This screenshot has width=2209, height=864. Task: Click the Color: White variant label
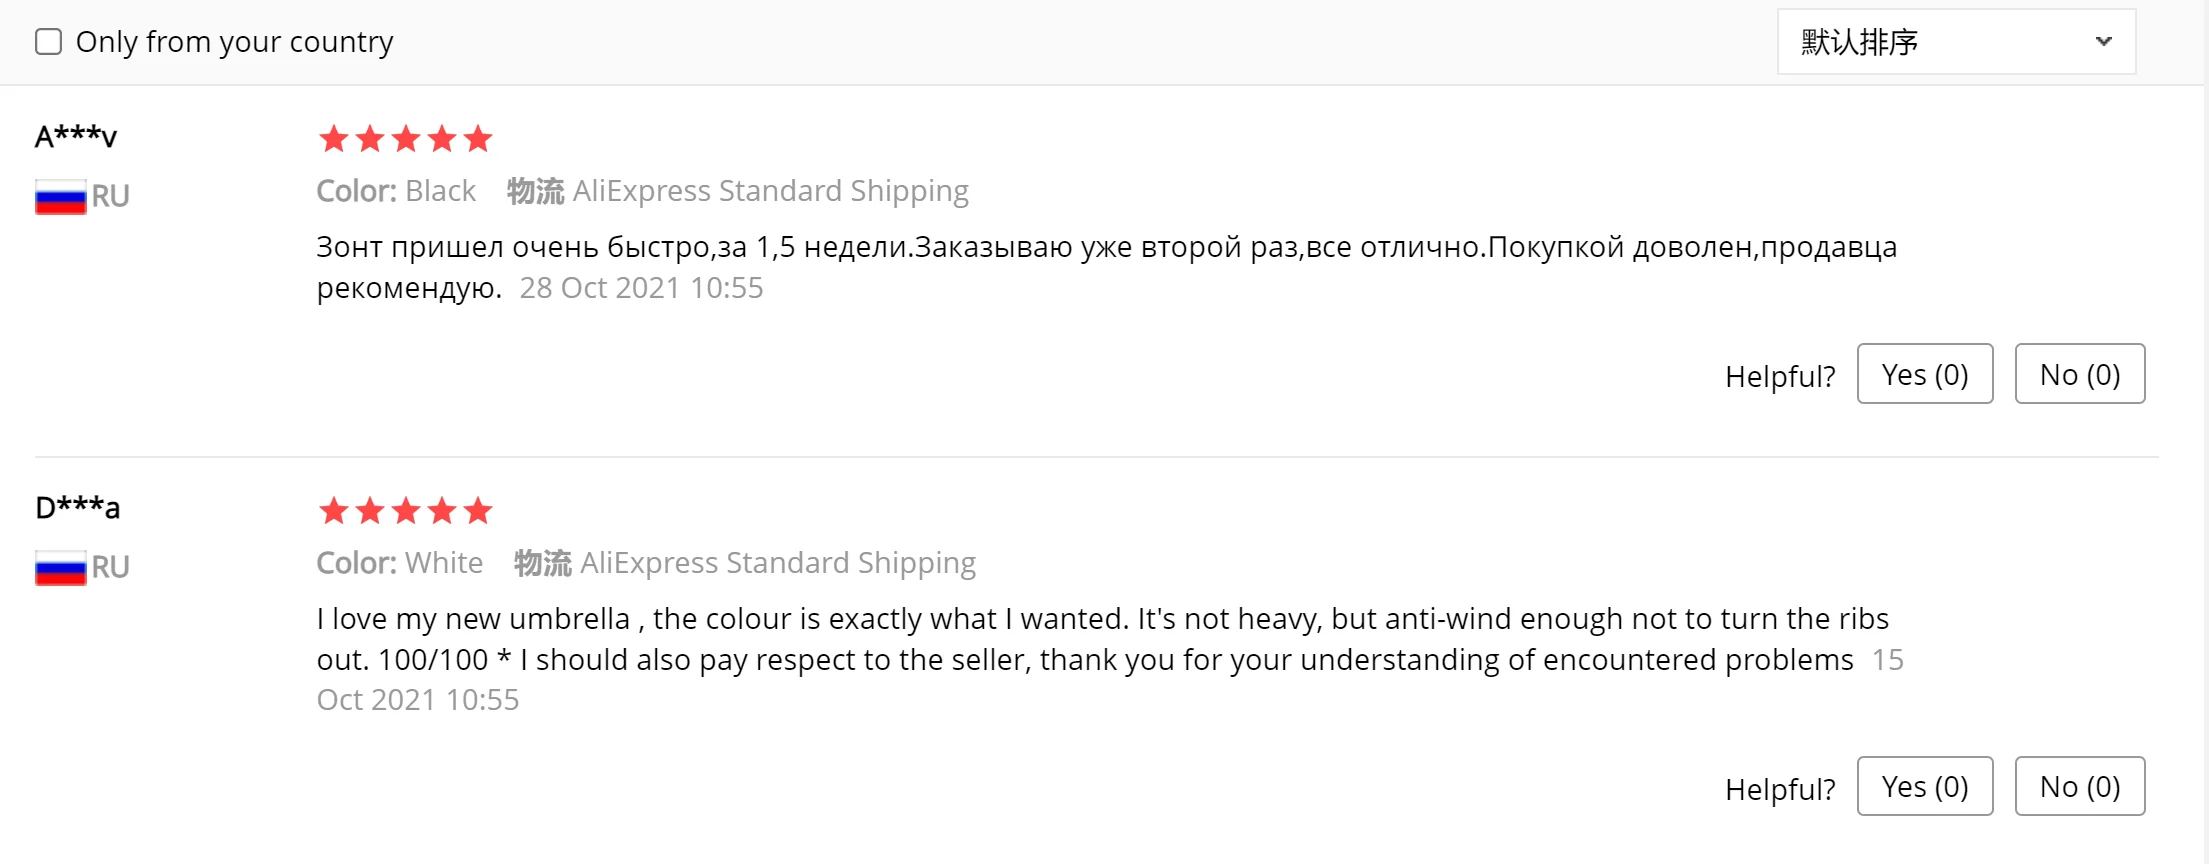tap(399, 563)
